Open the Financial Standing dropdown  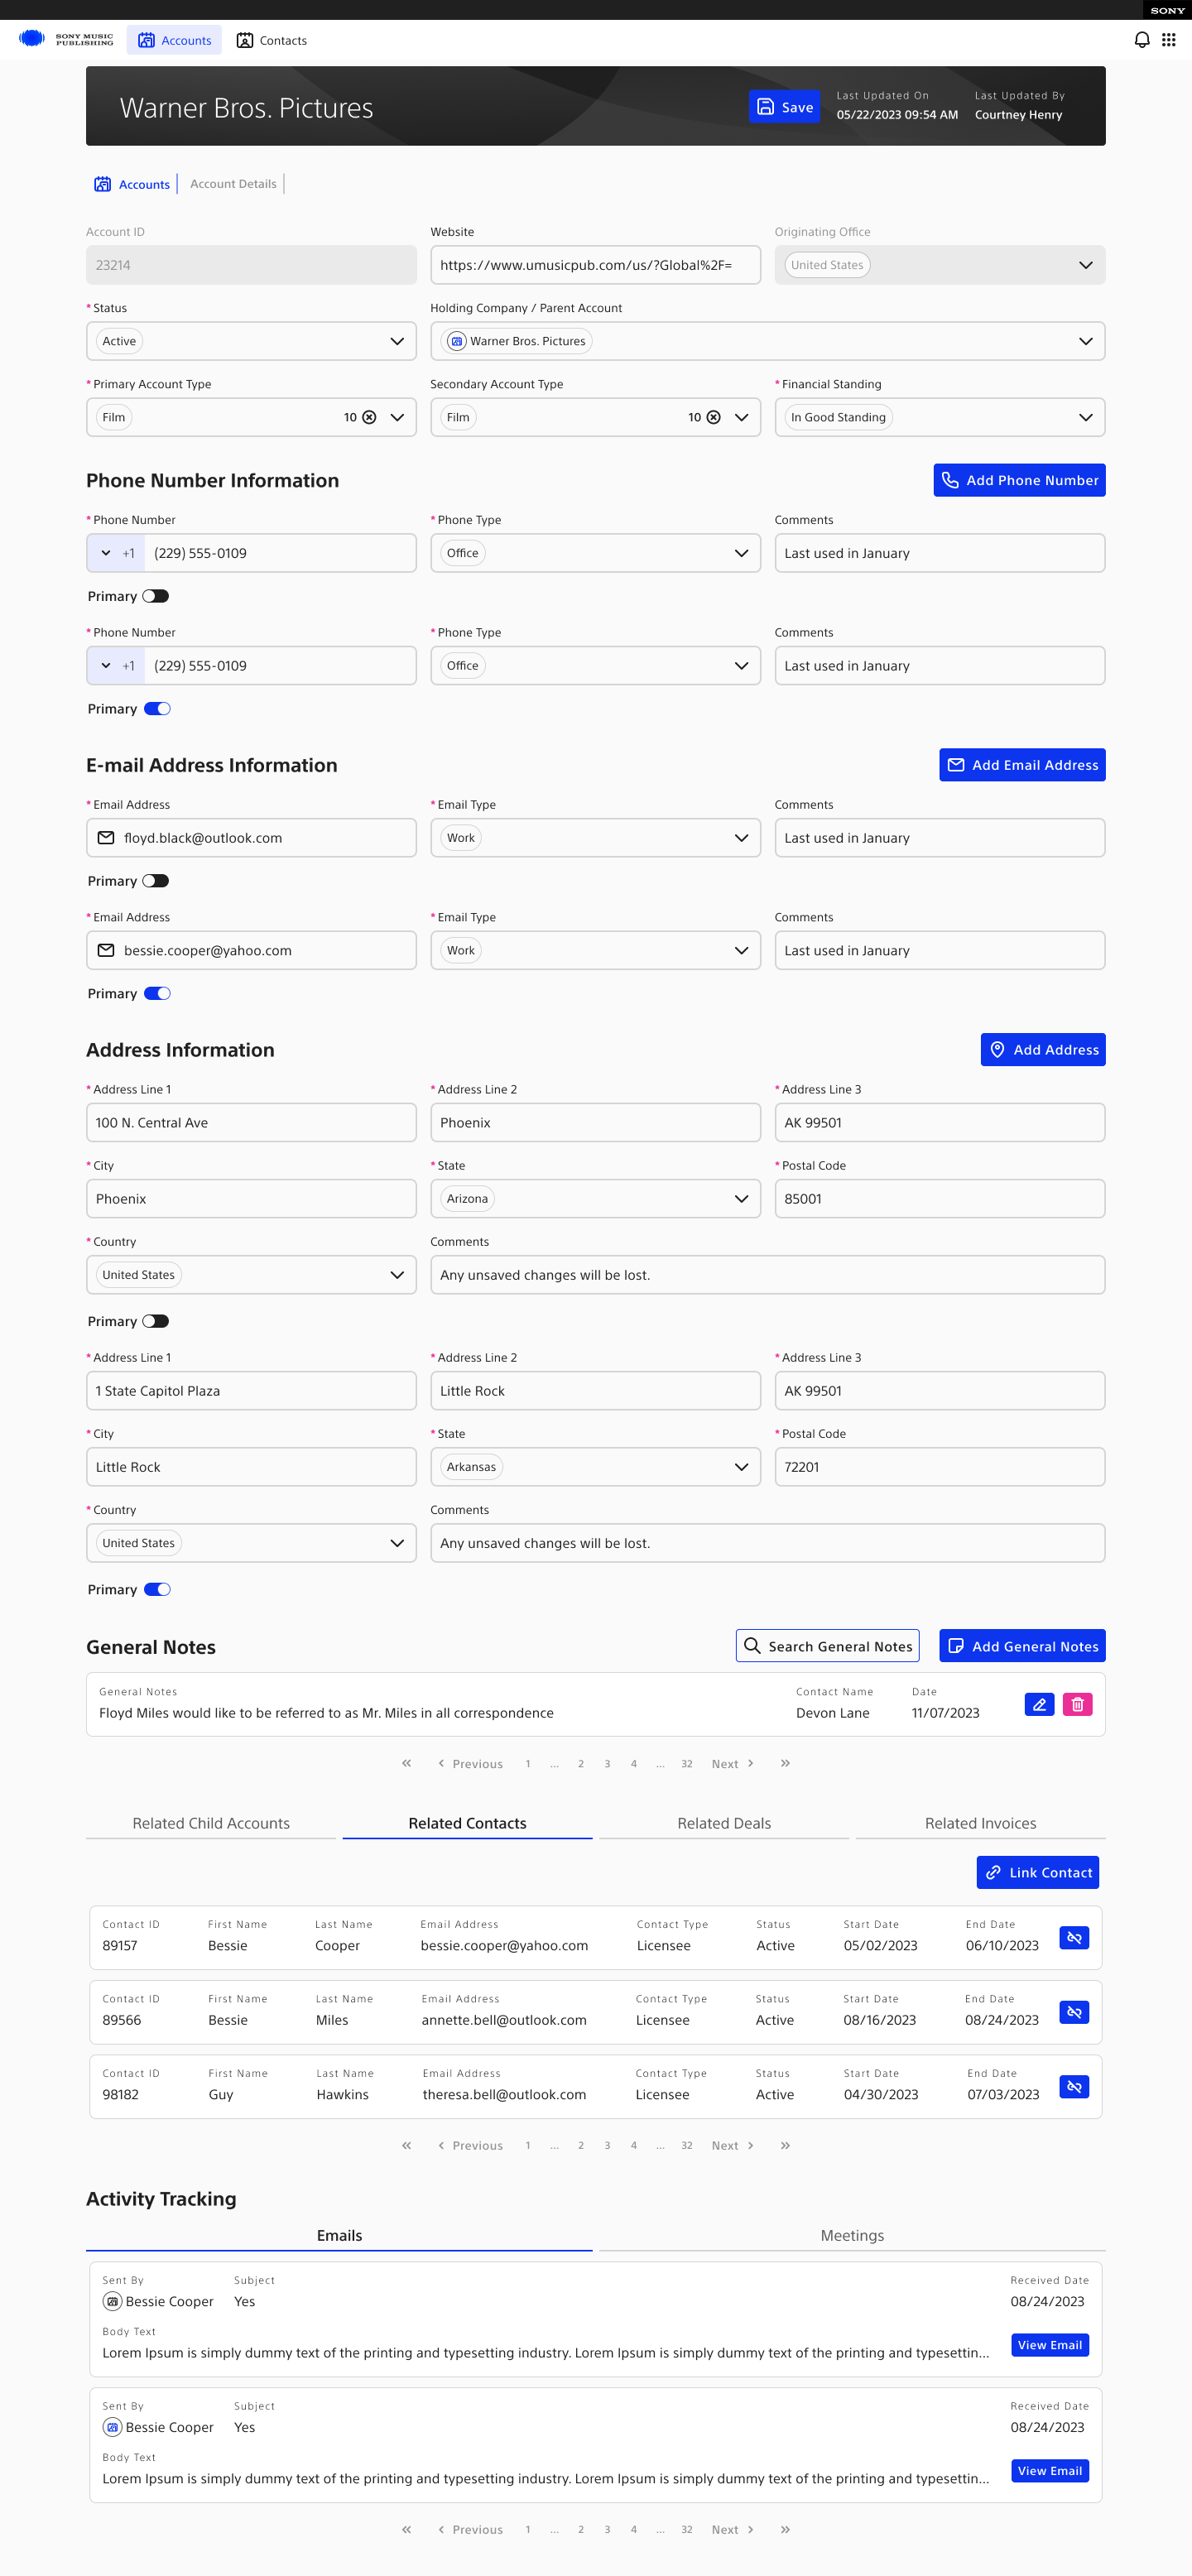click(x=939, y=417)
